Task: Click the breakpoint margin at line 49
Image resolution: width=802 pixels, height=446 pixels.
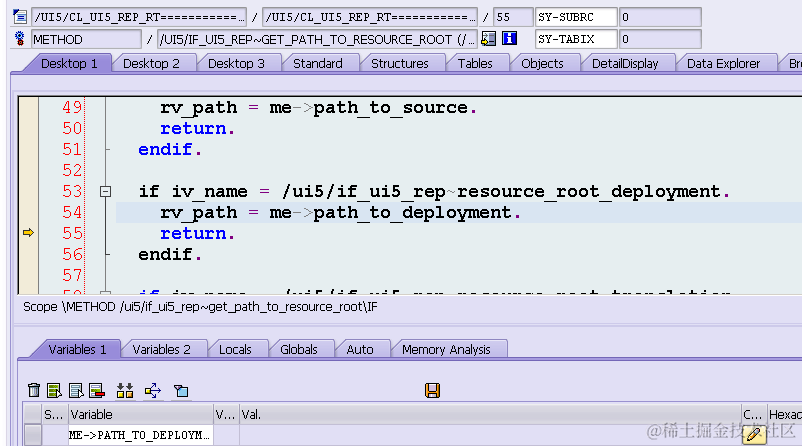Action: (x=28, y=107)
